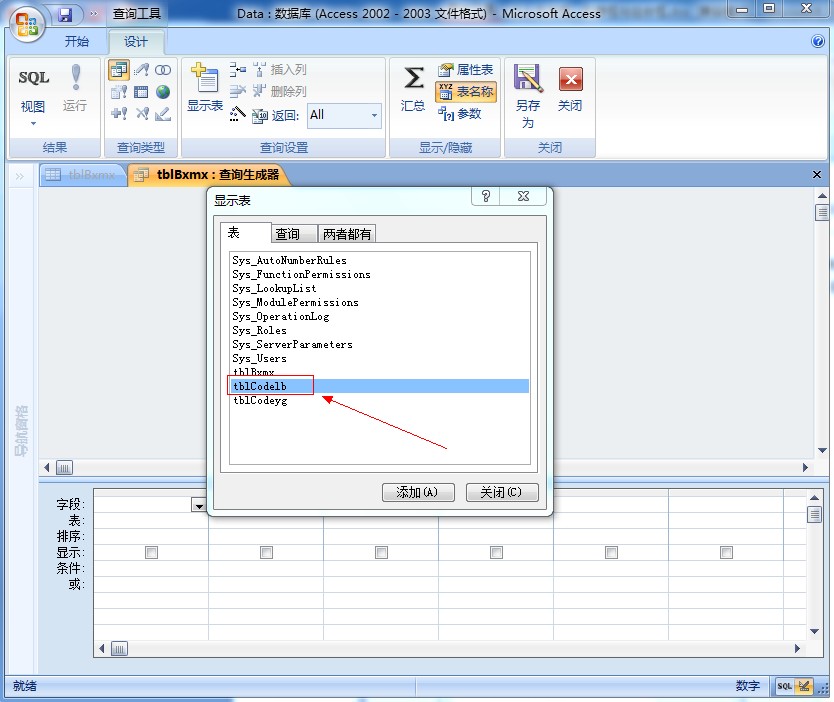Open the Office button menu

(27, 25)
